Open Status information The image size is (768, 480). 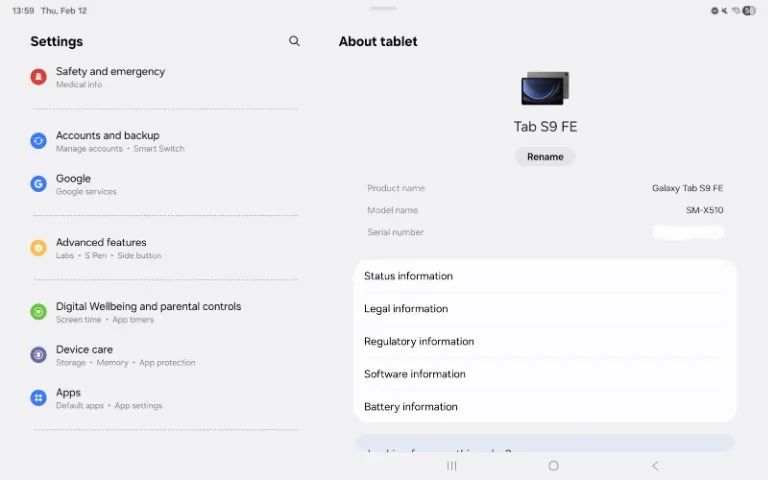click(x=545, y=276)
